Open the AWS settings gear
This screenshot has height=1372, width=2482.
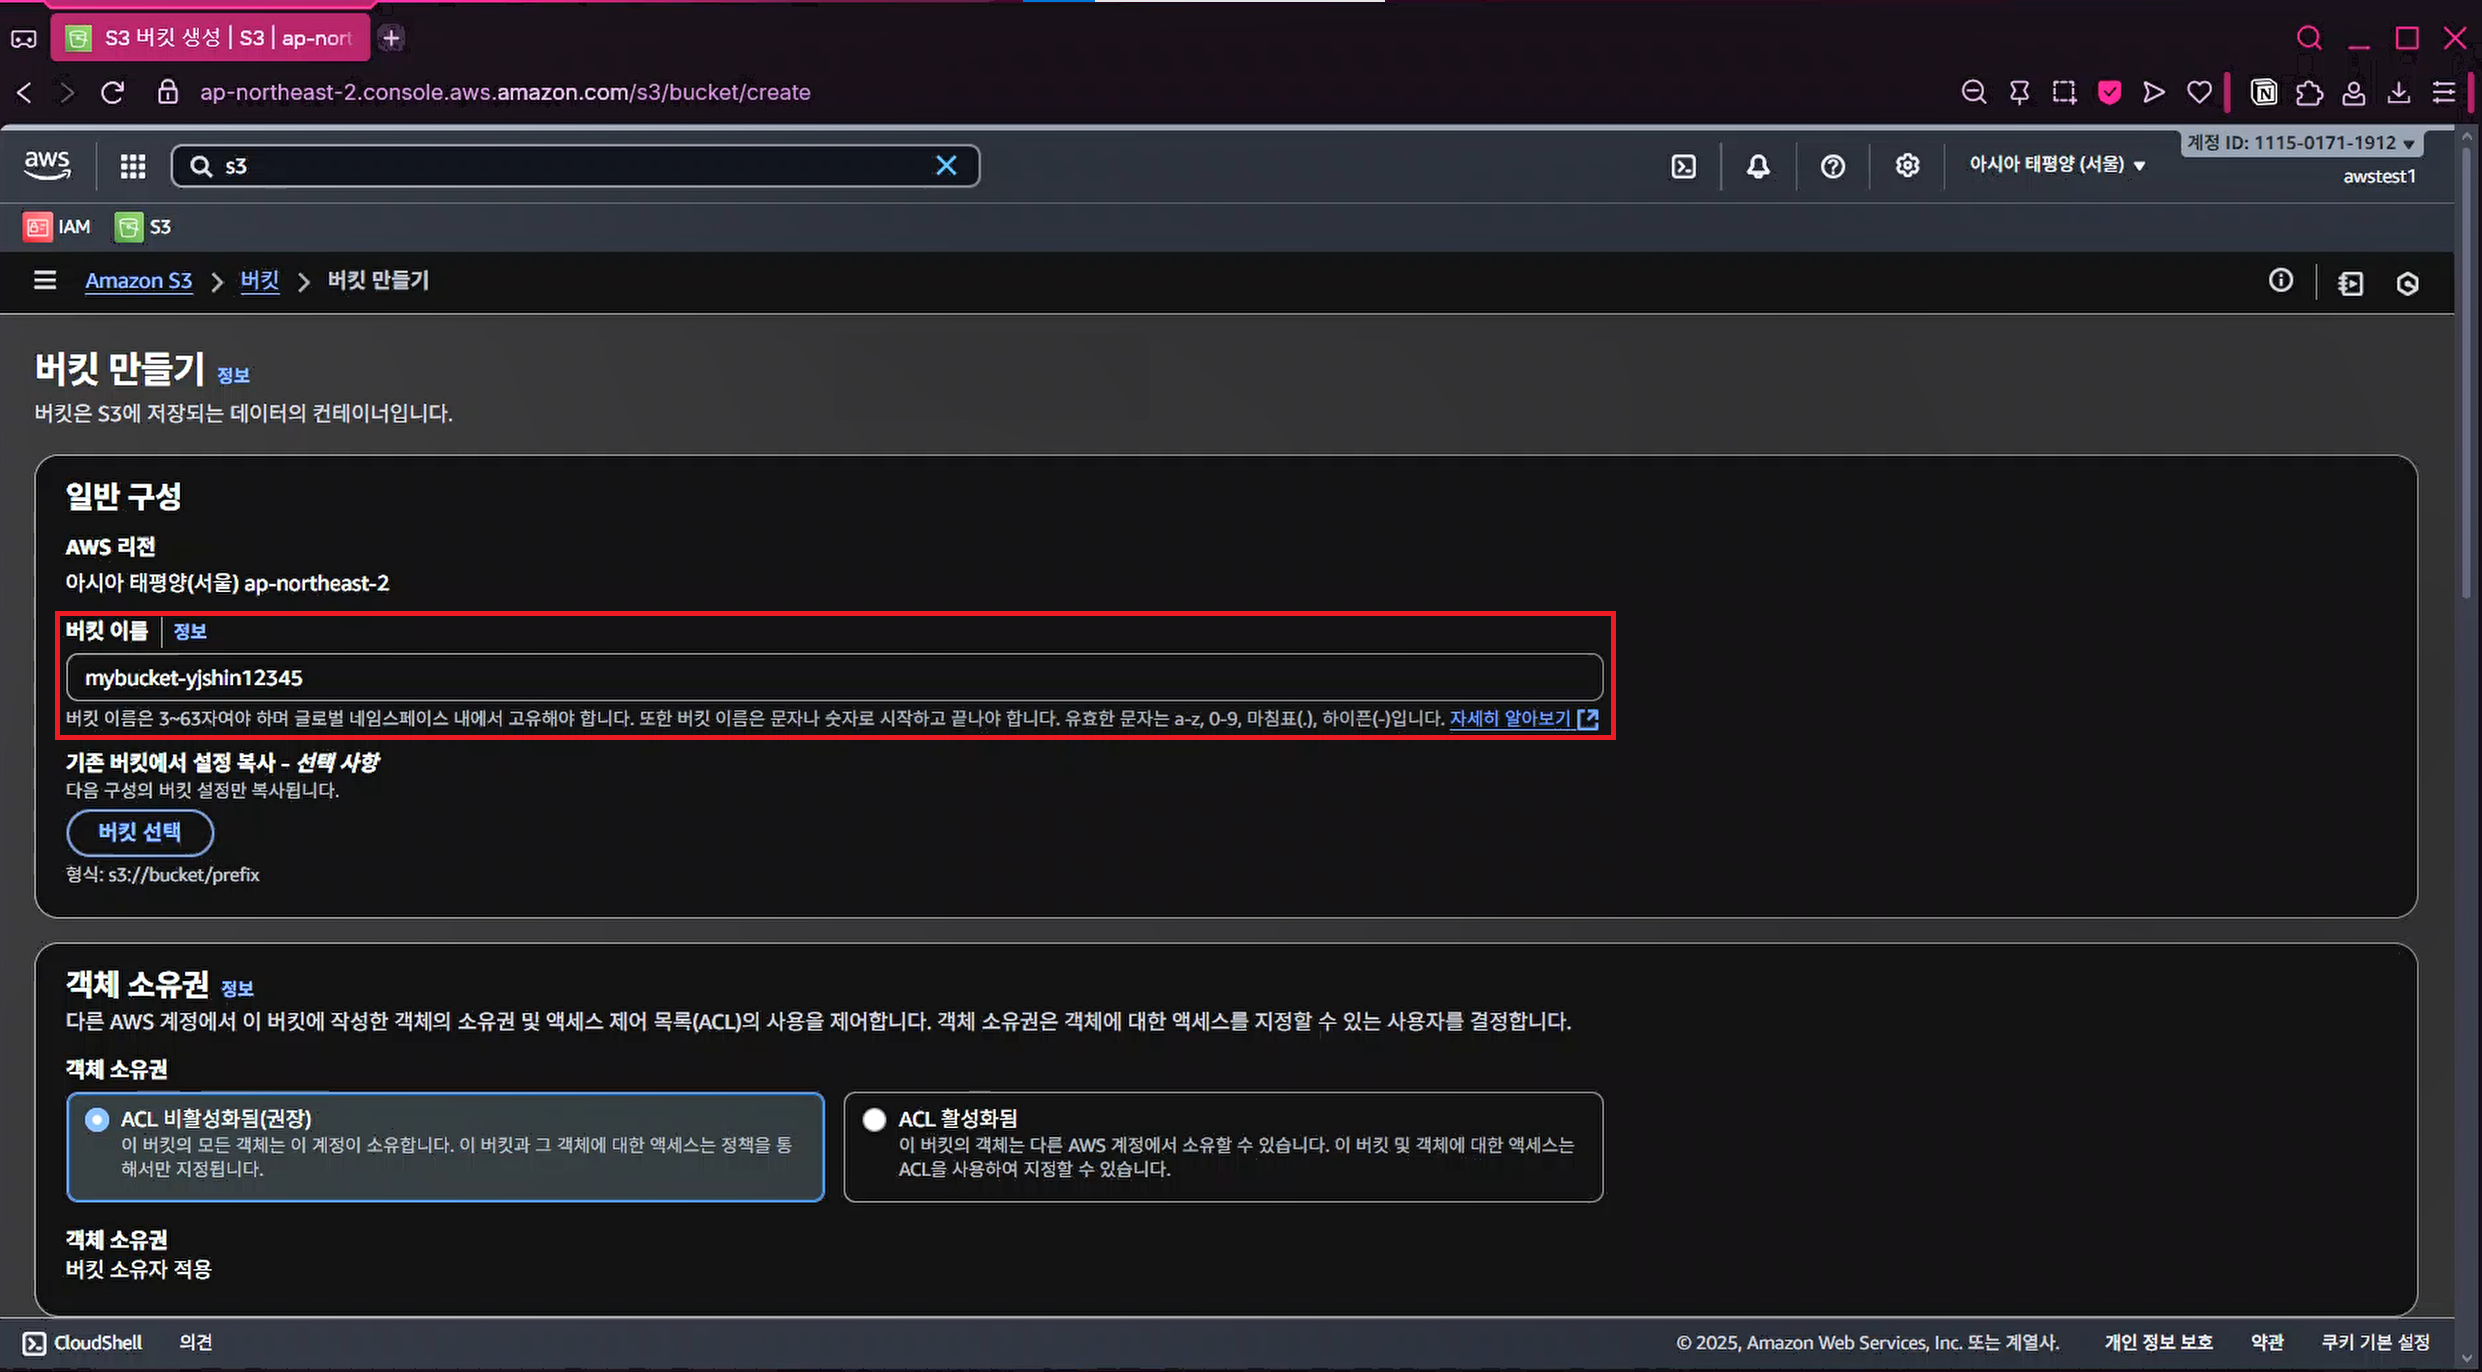tap(1907, 166)
